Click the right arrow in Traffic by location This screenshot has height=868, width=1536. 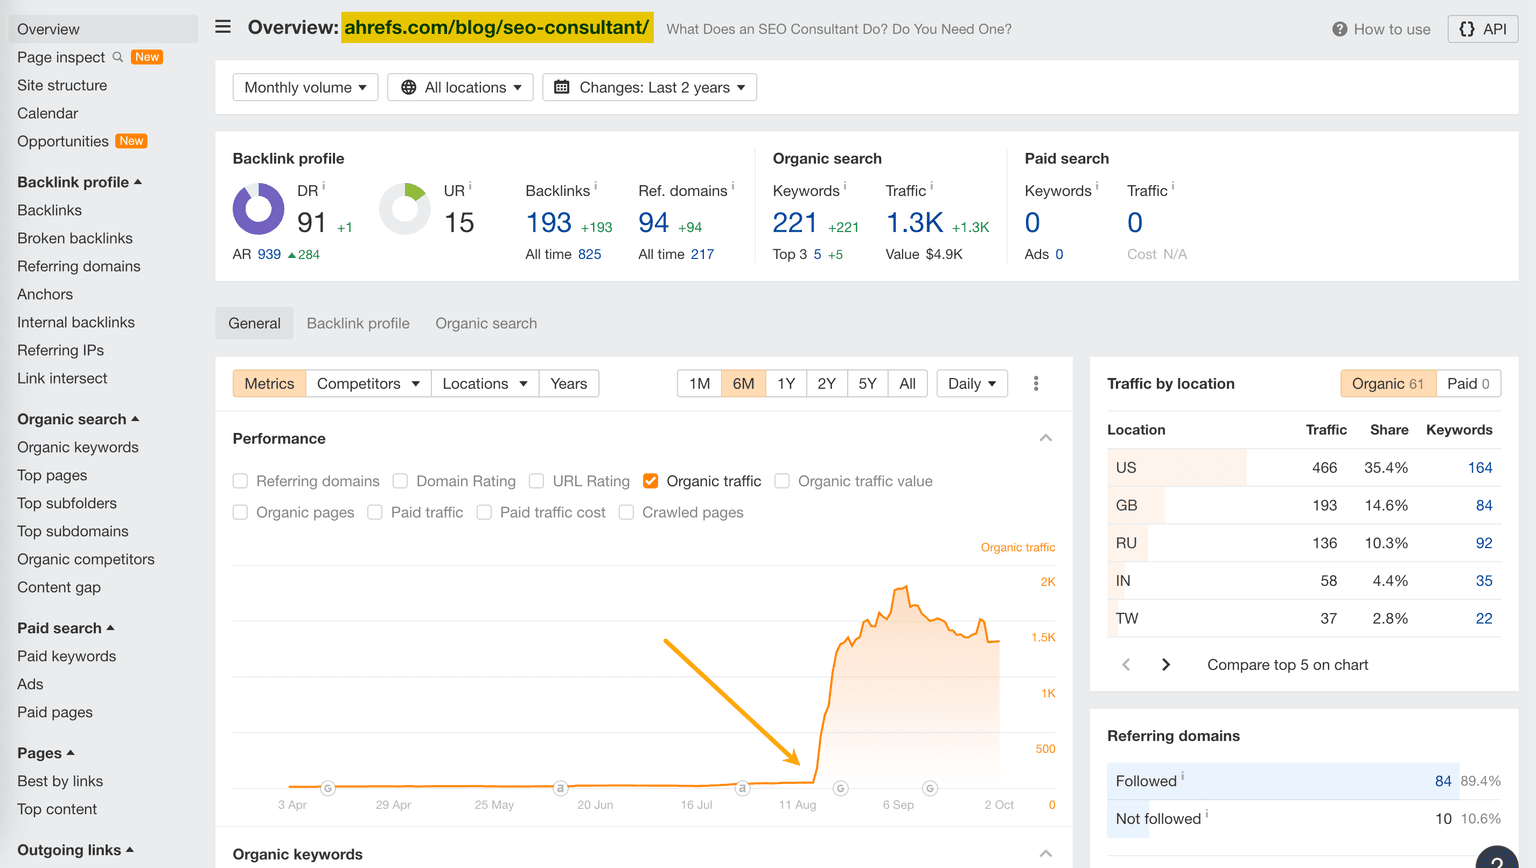click(1165, 663)
